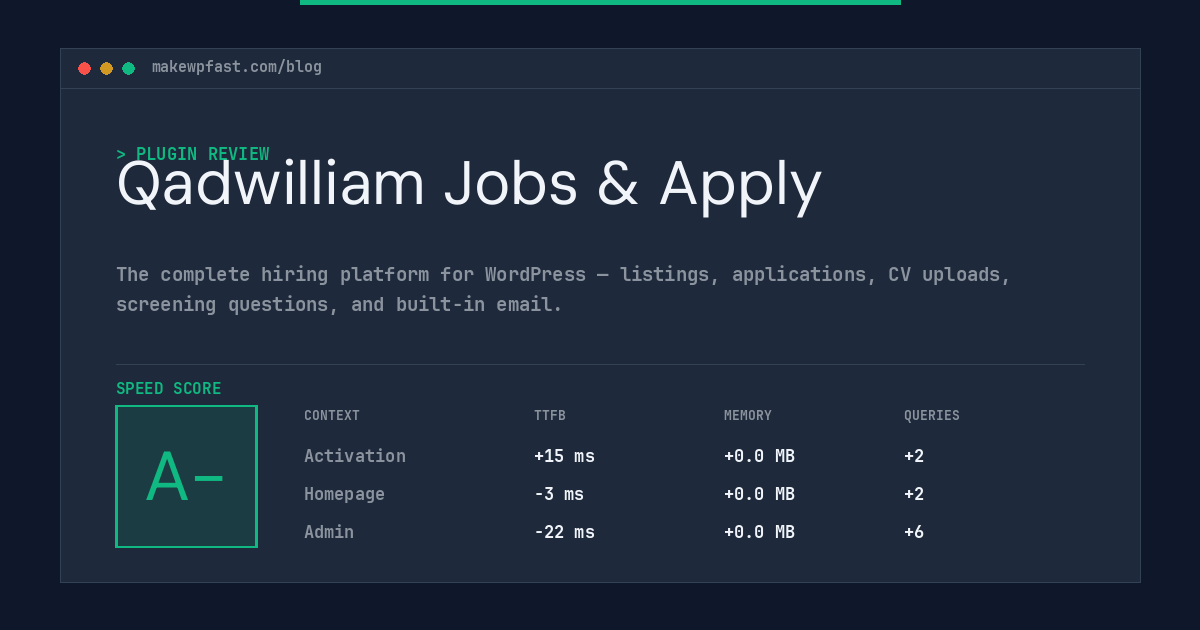
Task: Click the Activation row memory value
Action: (759, 456)
